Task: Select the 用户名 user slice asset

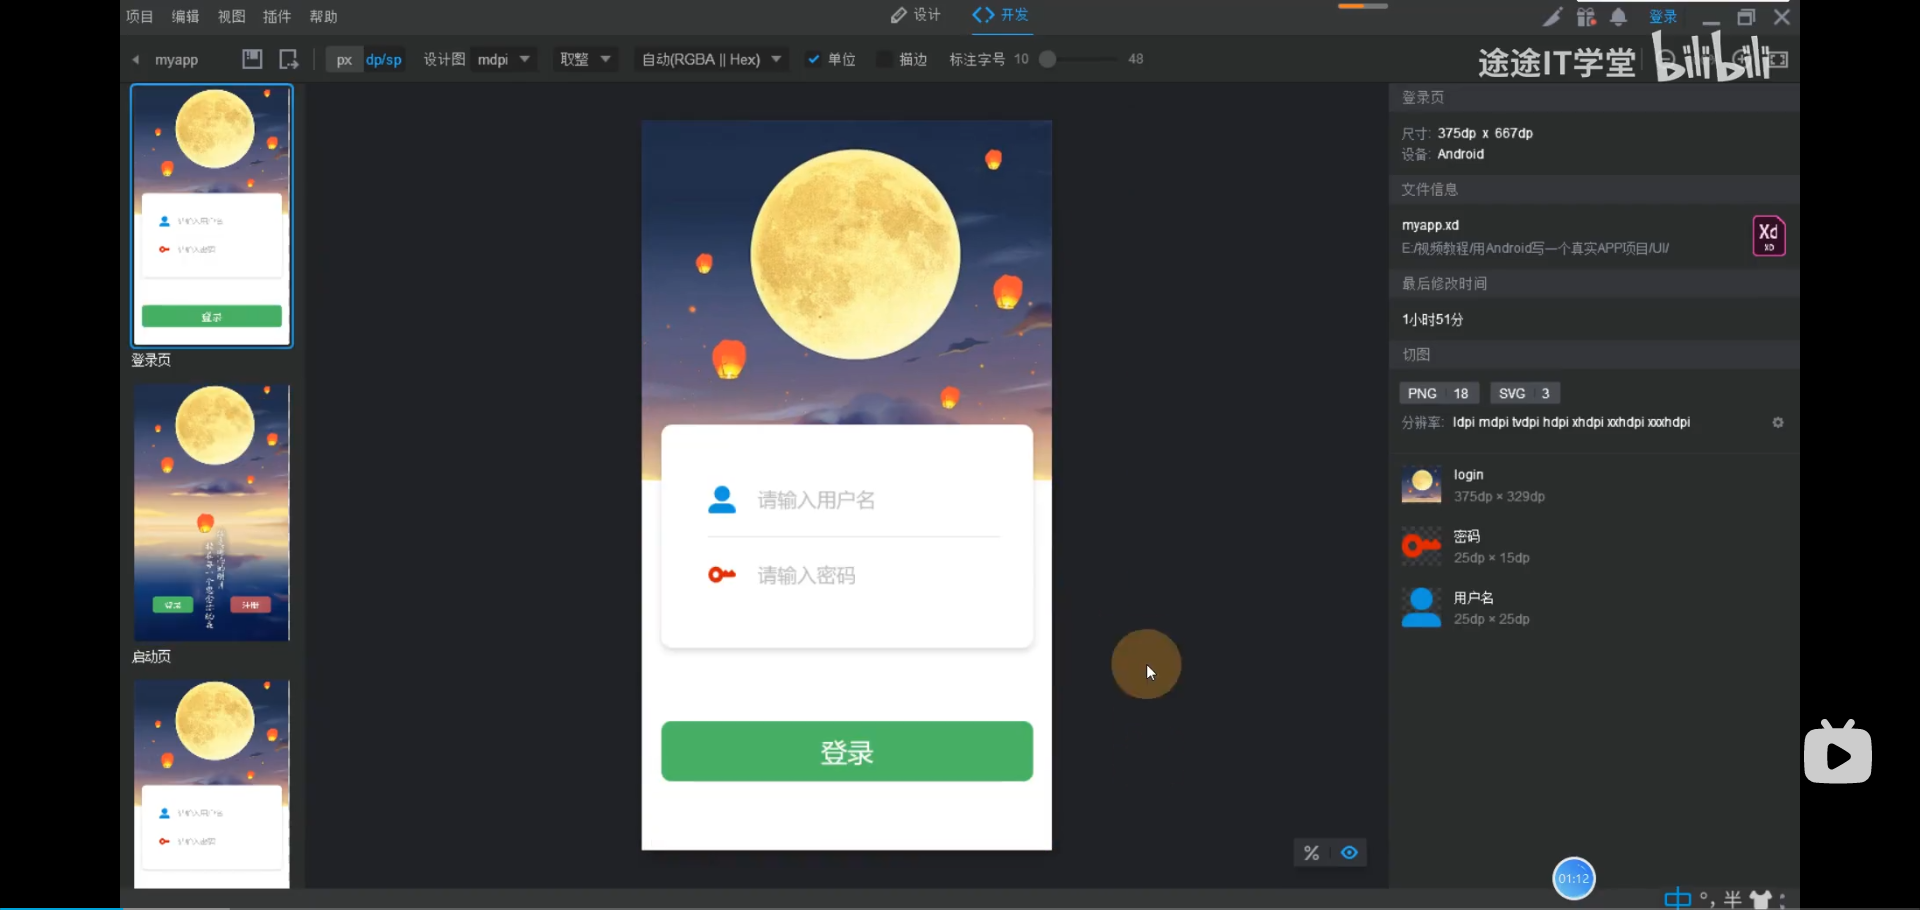Action: point(1421,608)
